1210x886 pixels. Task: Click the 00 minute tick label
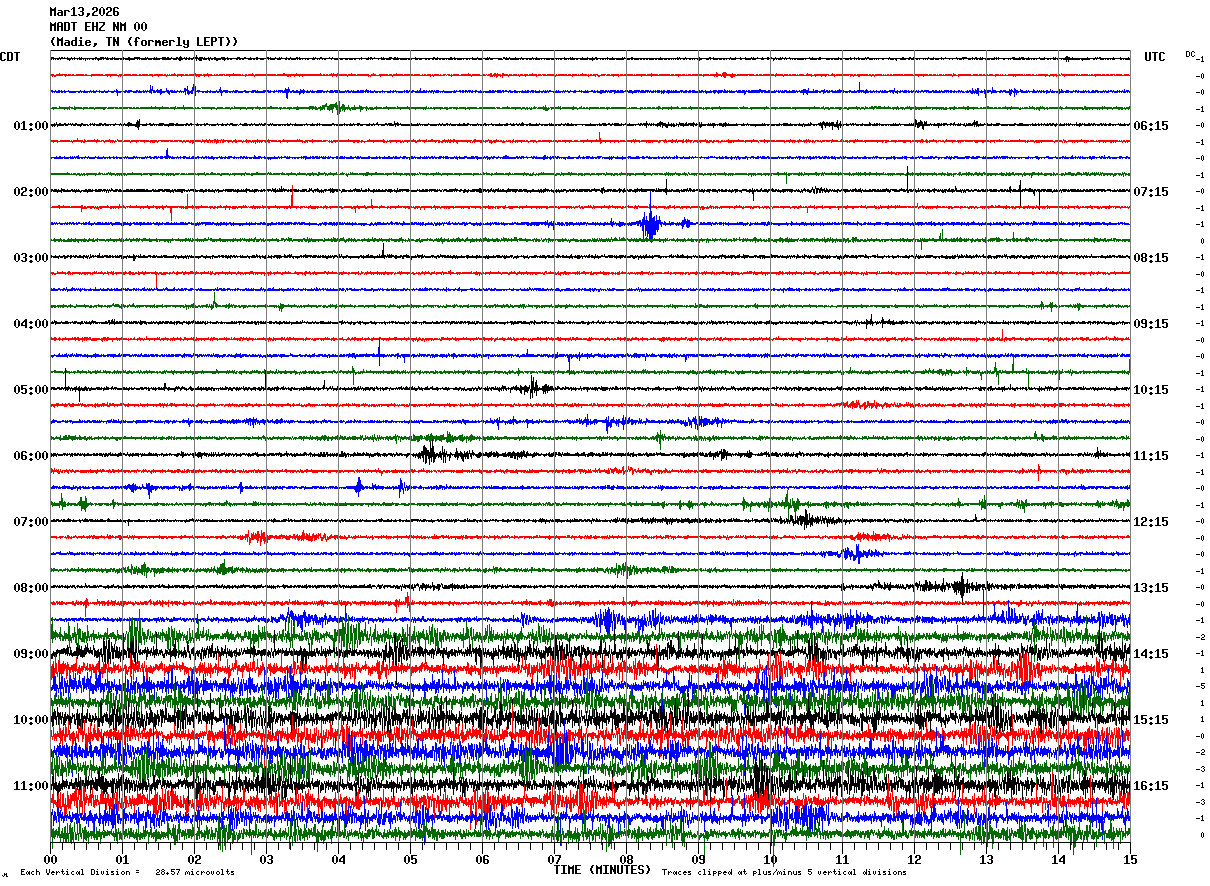click(50, 859)
